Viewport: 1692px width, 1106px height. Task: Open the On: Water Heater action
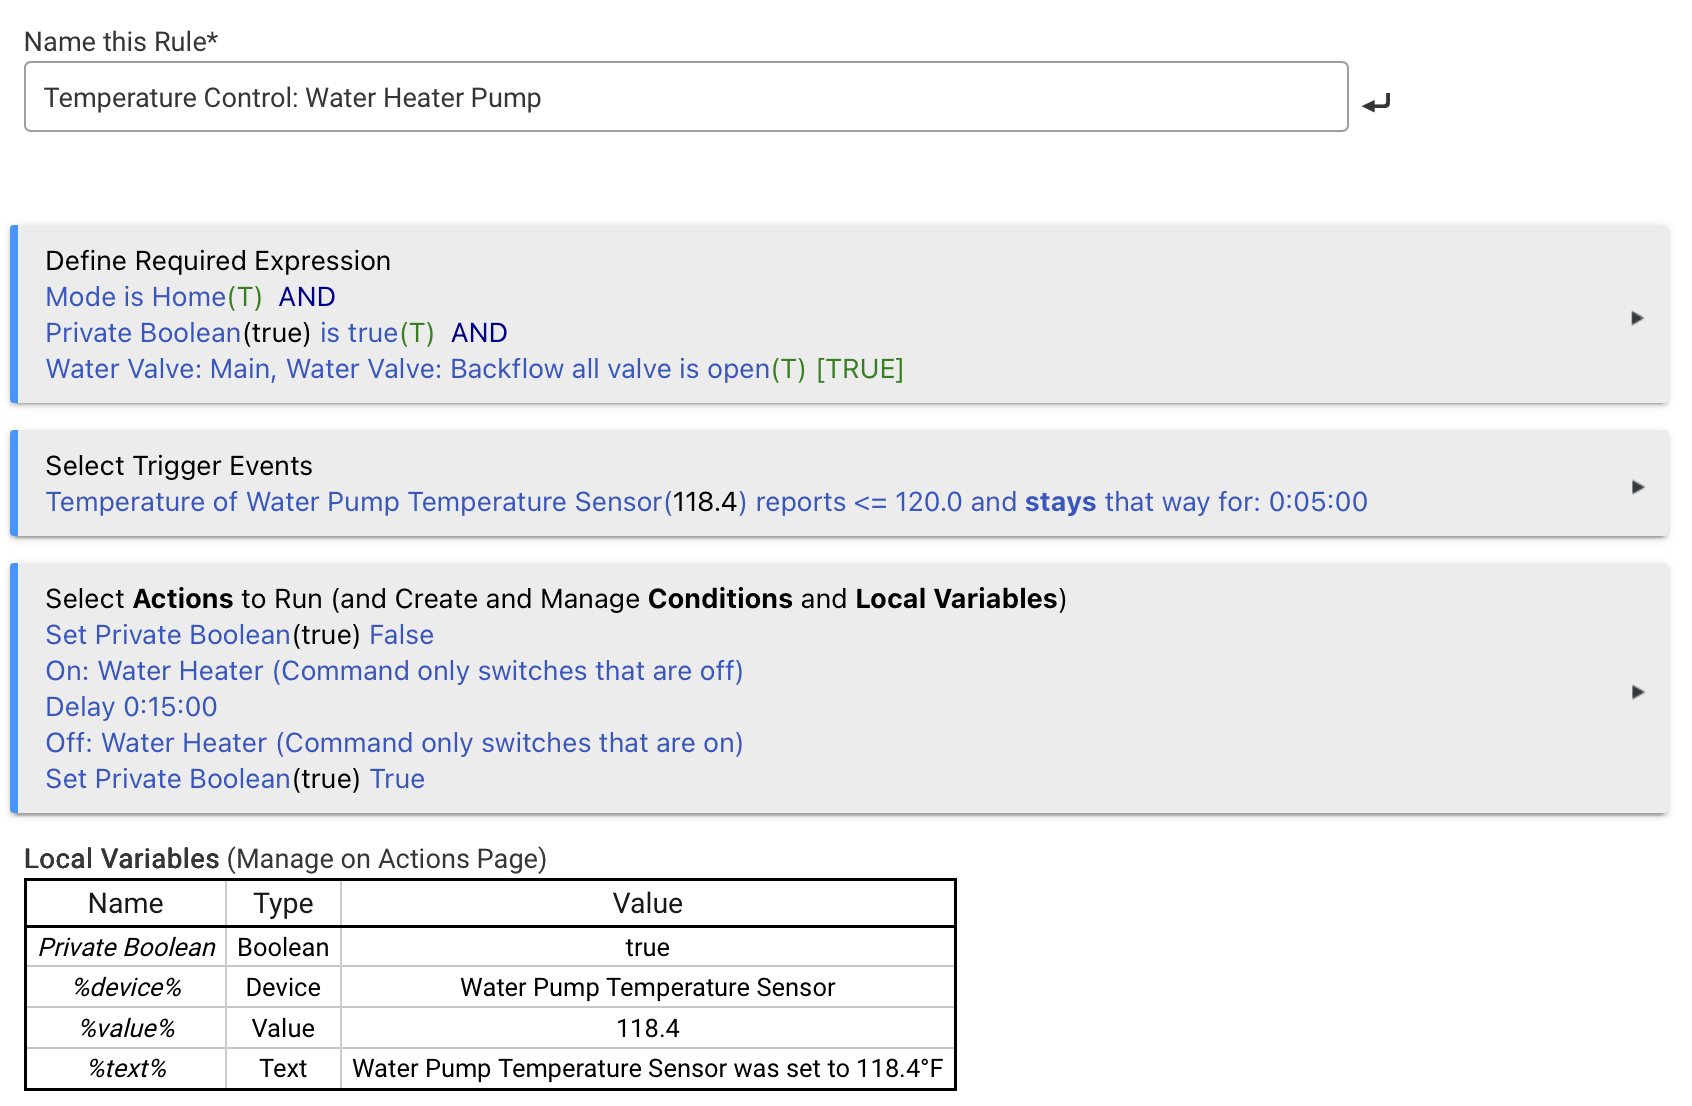[394, 671]
